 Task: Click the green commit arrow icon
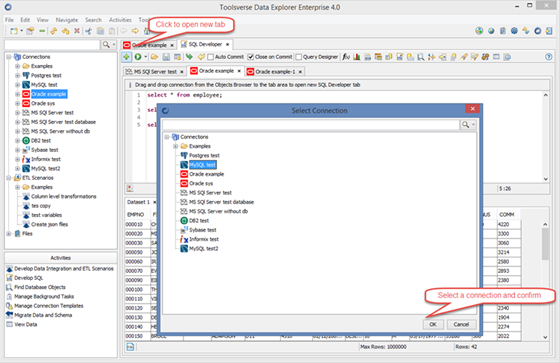189,57
